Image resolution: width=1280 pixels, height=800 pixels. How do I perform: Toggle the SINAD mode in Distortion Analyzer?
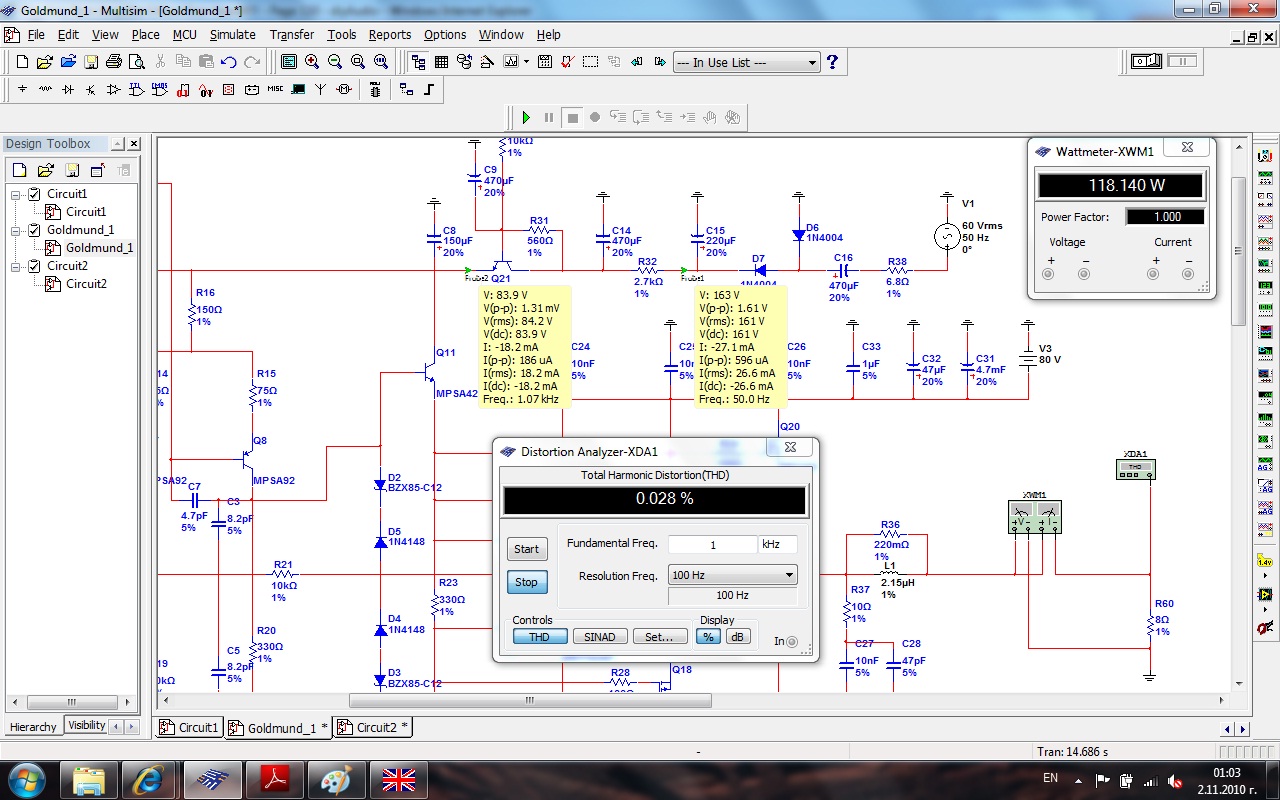point(600,637)
